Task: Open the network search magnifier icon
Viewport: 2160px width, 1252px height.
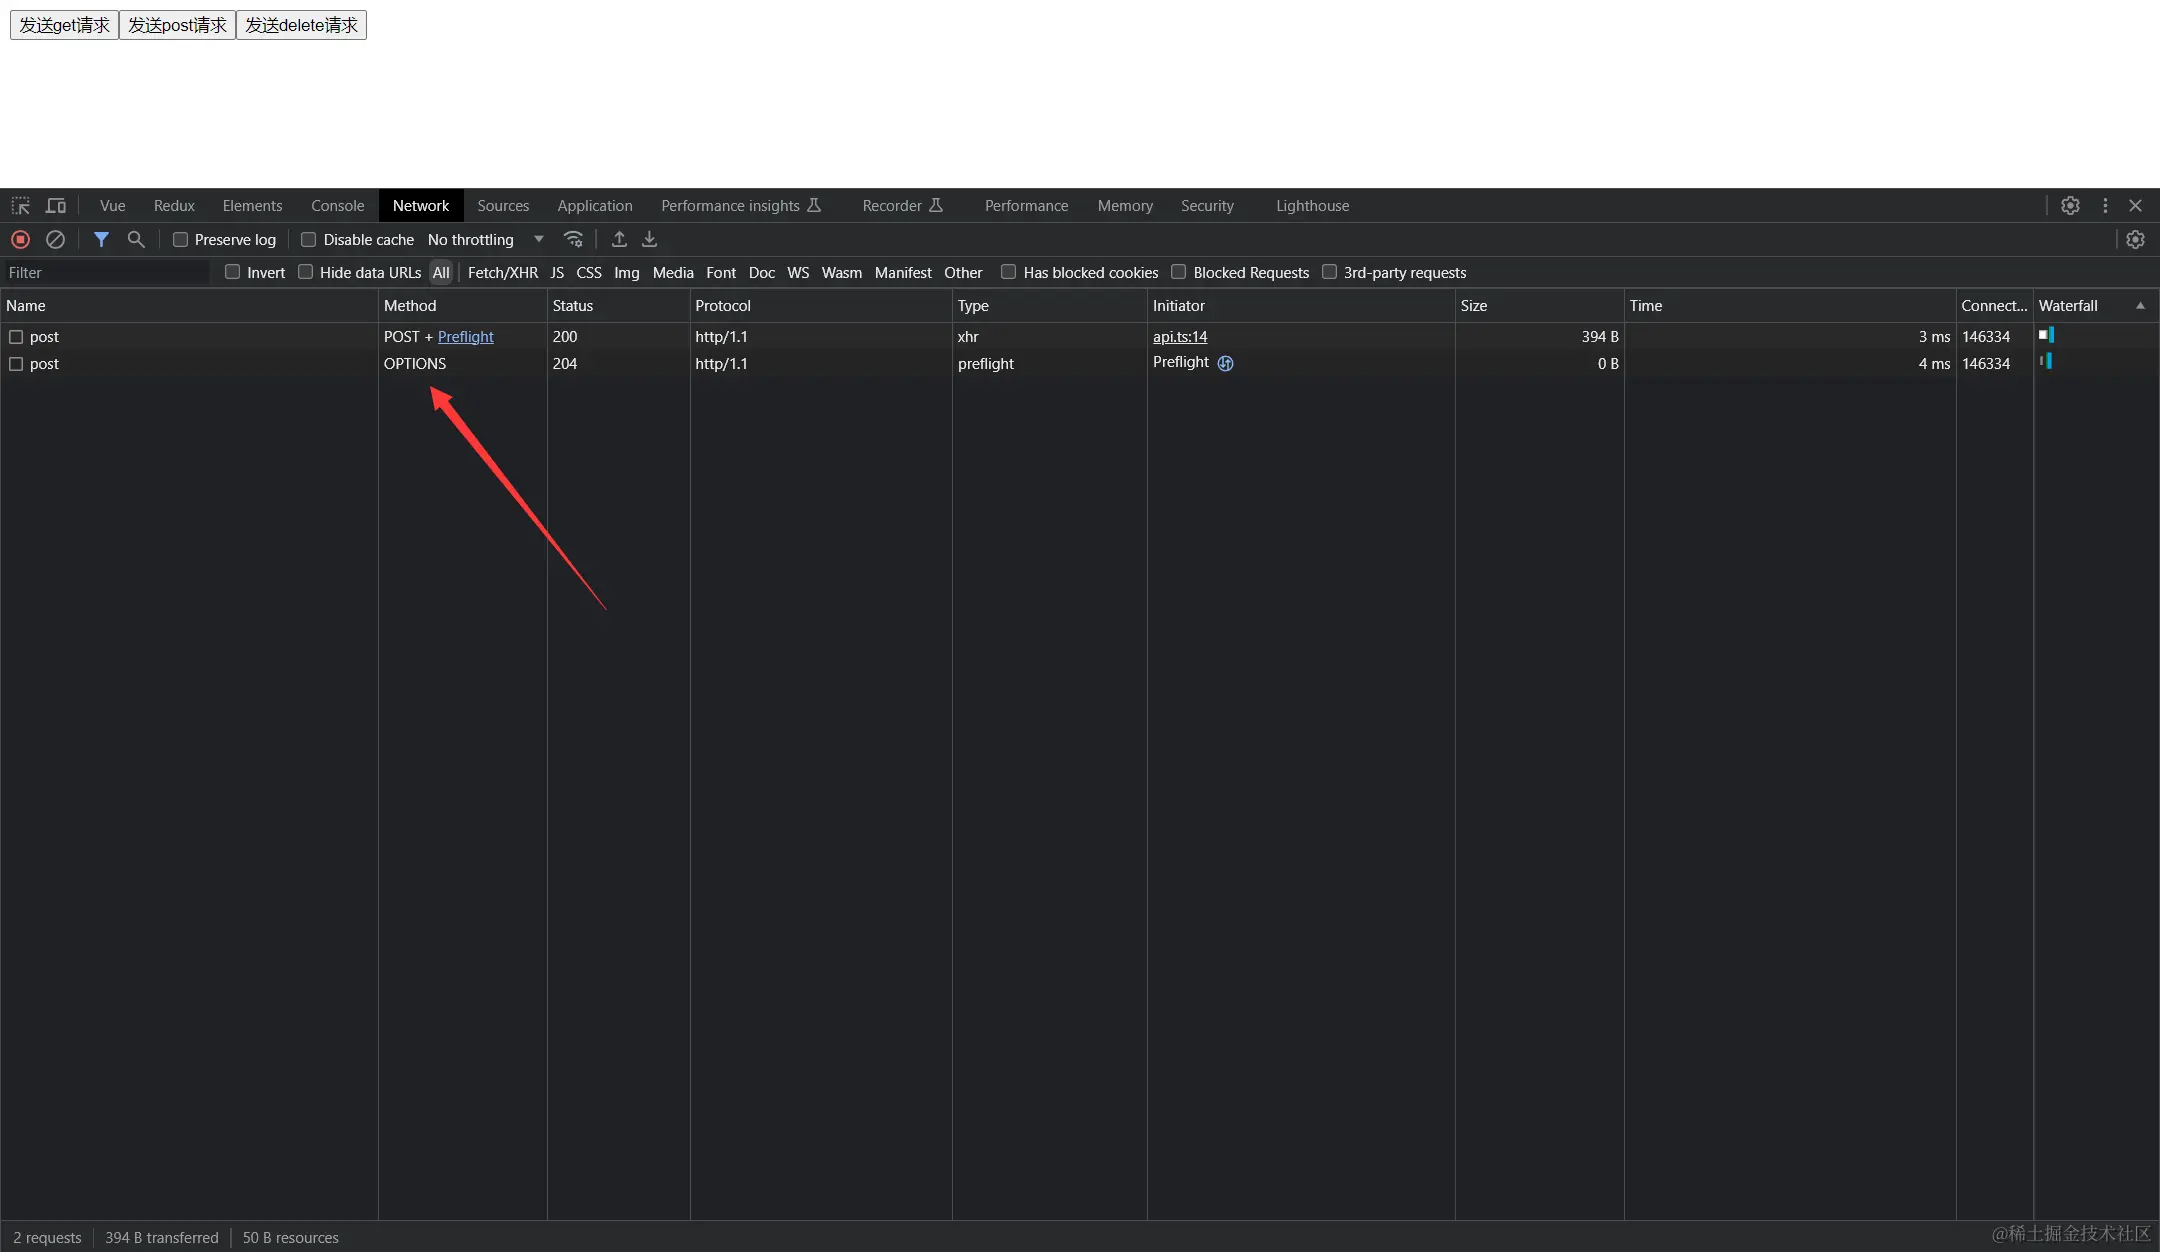Action: pyautogui.click(x=136, y=240)
